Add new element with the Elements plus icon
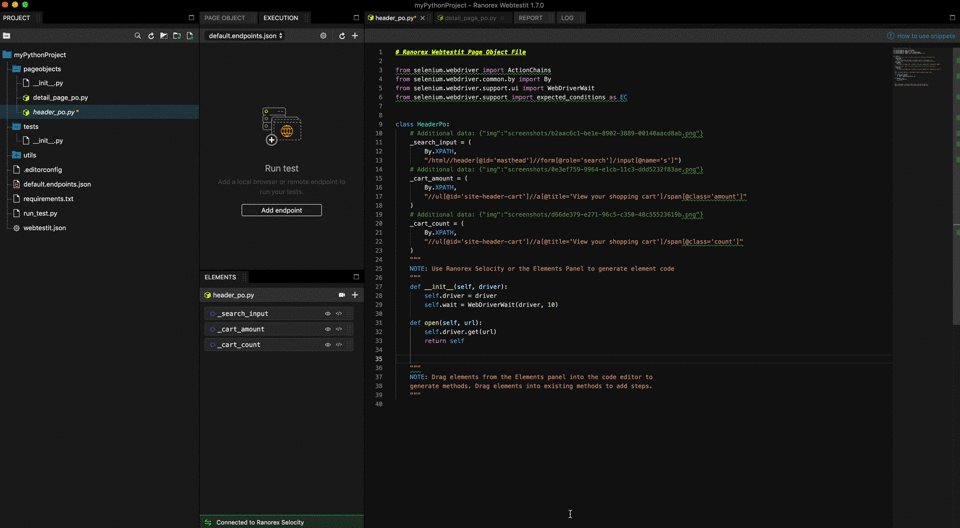960x528 pixels. 354,295
